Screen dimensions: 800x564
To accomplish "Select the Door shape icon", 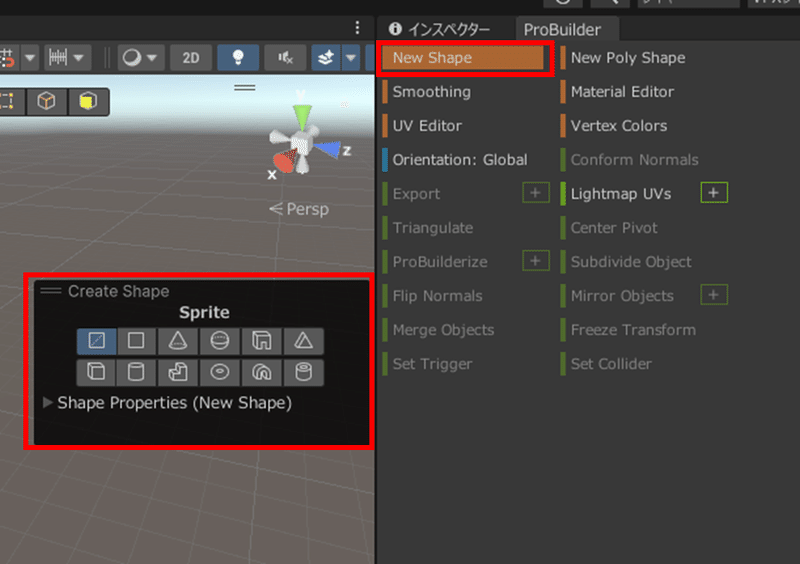I will (x=262, y=340).
